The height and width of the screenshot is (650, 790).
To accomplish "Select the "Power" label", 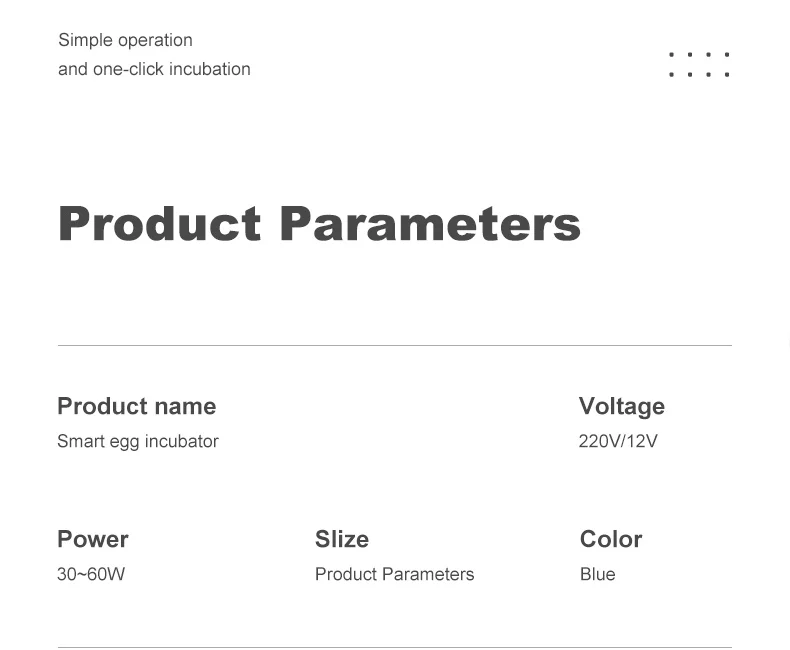I will pos(93,539).
